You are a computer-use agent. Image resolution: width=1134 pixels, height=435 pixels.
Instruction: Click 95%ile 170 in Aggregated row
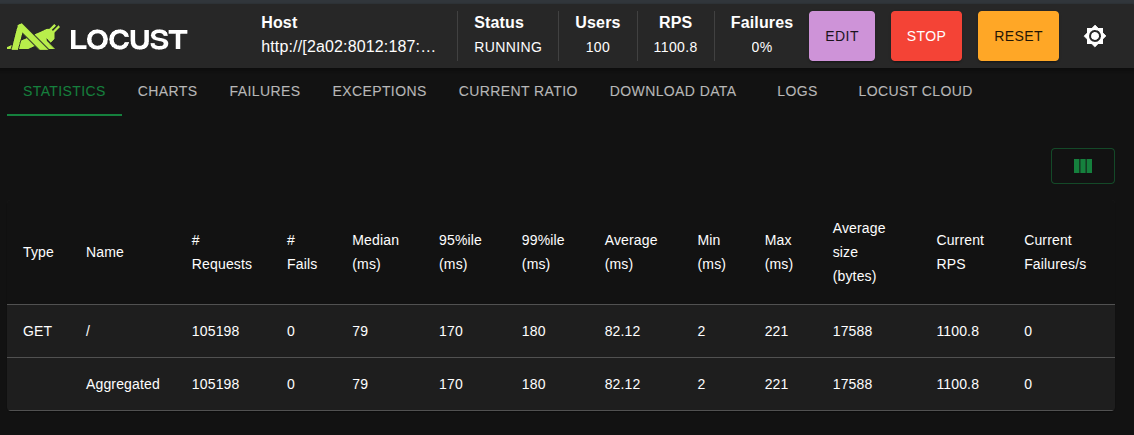click(x=451, y=384)
